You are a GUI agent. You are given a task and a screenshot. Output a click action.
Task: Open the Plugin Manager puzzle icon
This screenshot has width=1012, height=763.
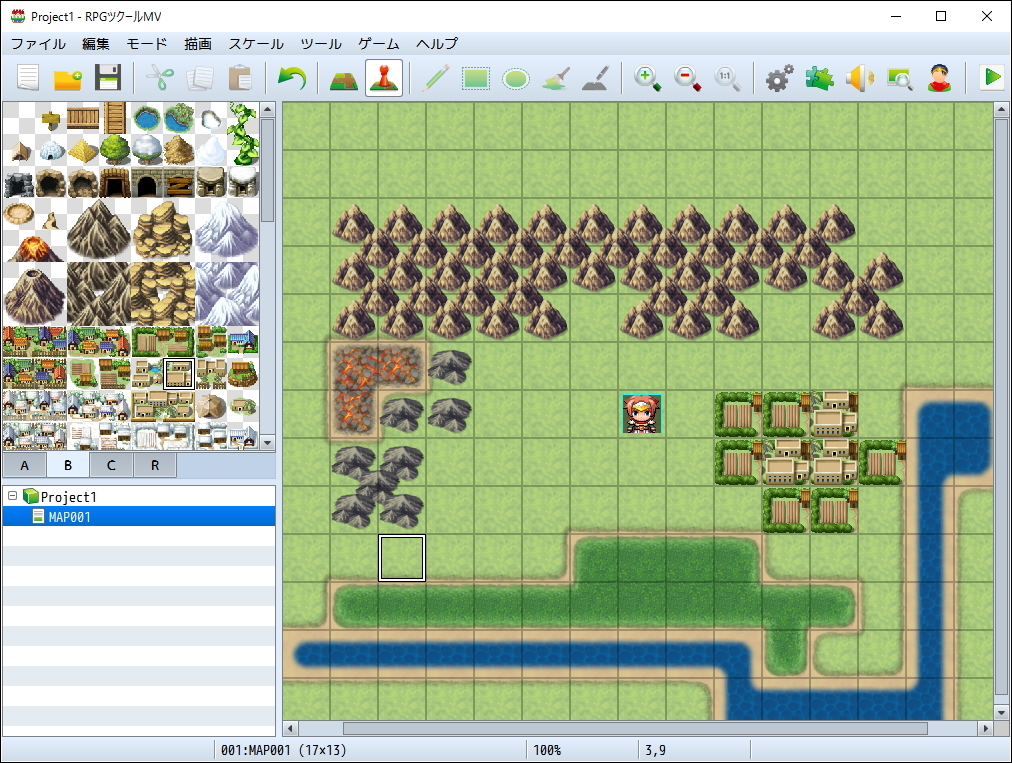coord(820,78)
